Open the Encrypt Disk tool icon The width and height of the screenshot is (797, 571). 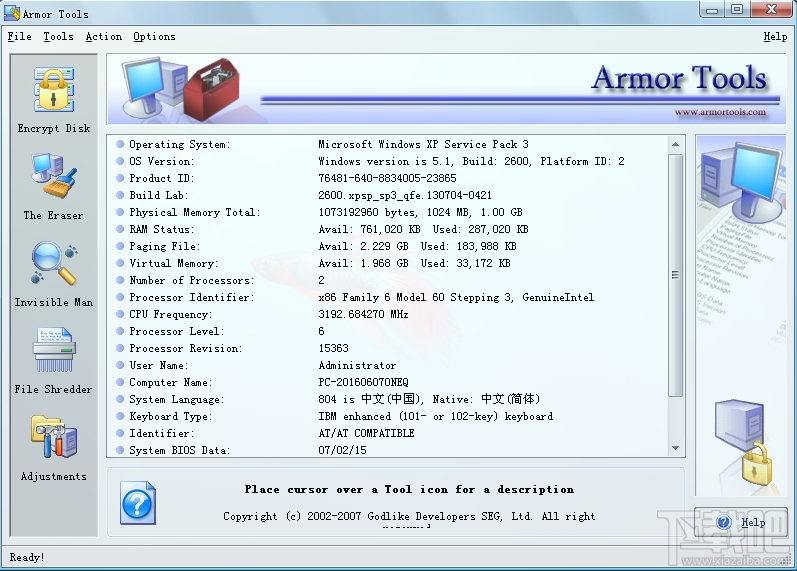click(x=54, y=90)
